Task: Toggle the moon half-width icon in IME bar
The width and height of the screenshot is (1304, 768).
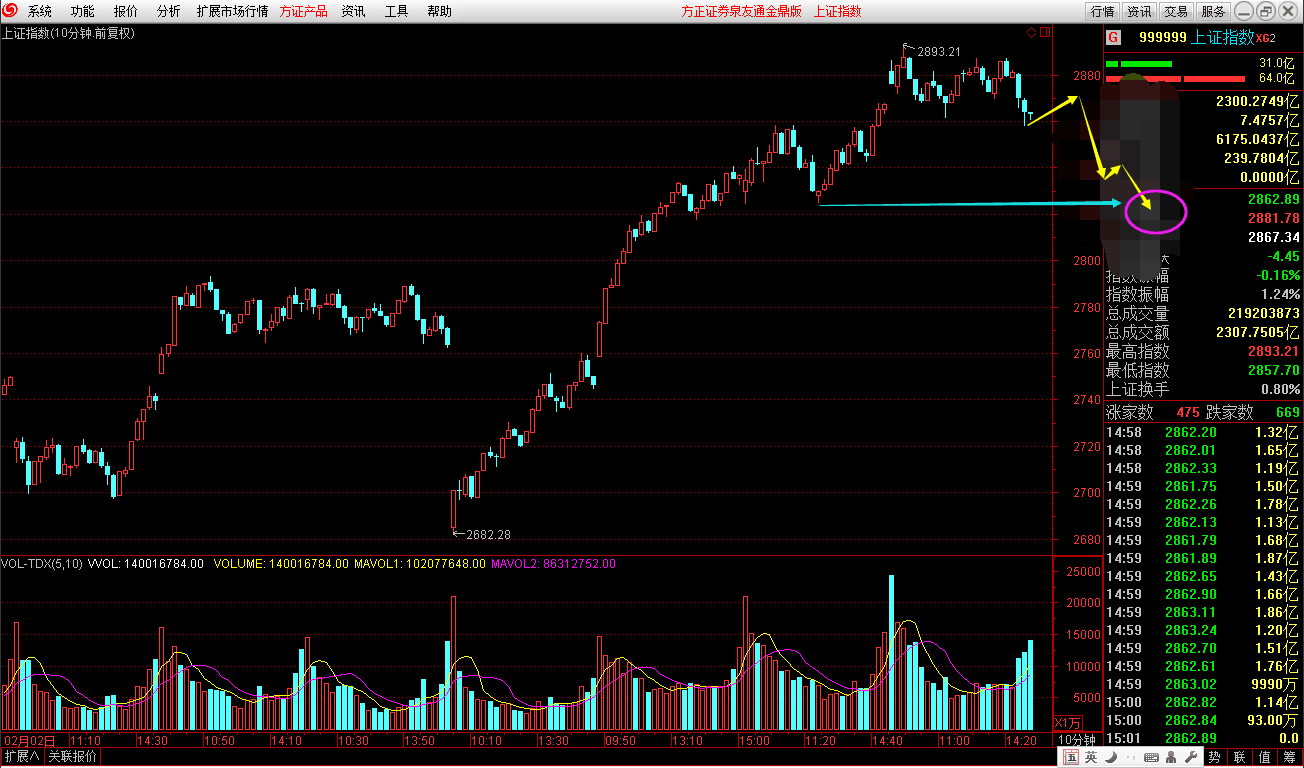Action: [x=1110, y=758]
